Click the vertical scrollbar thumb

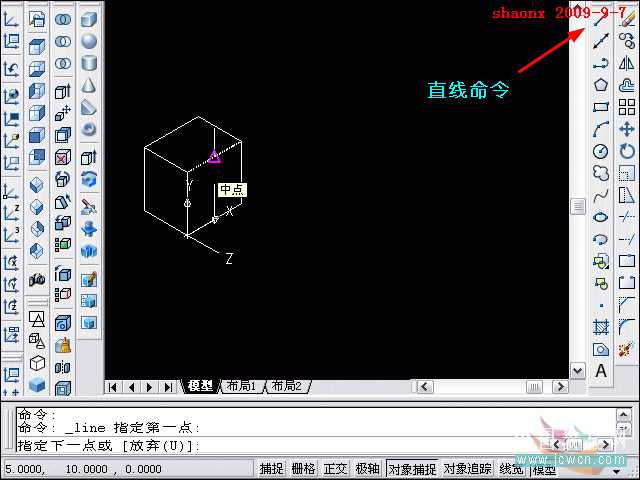[578, 207]
